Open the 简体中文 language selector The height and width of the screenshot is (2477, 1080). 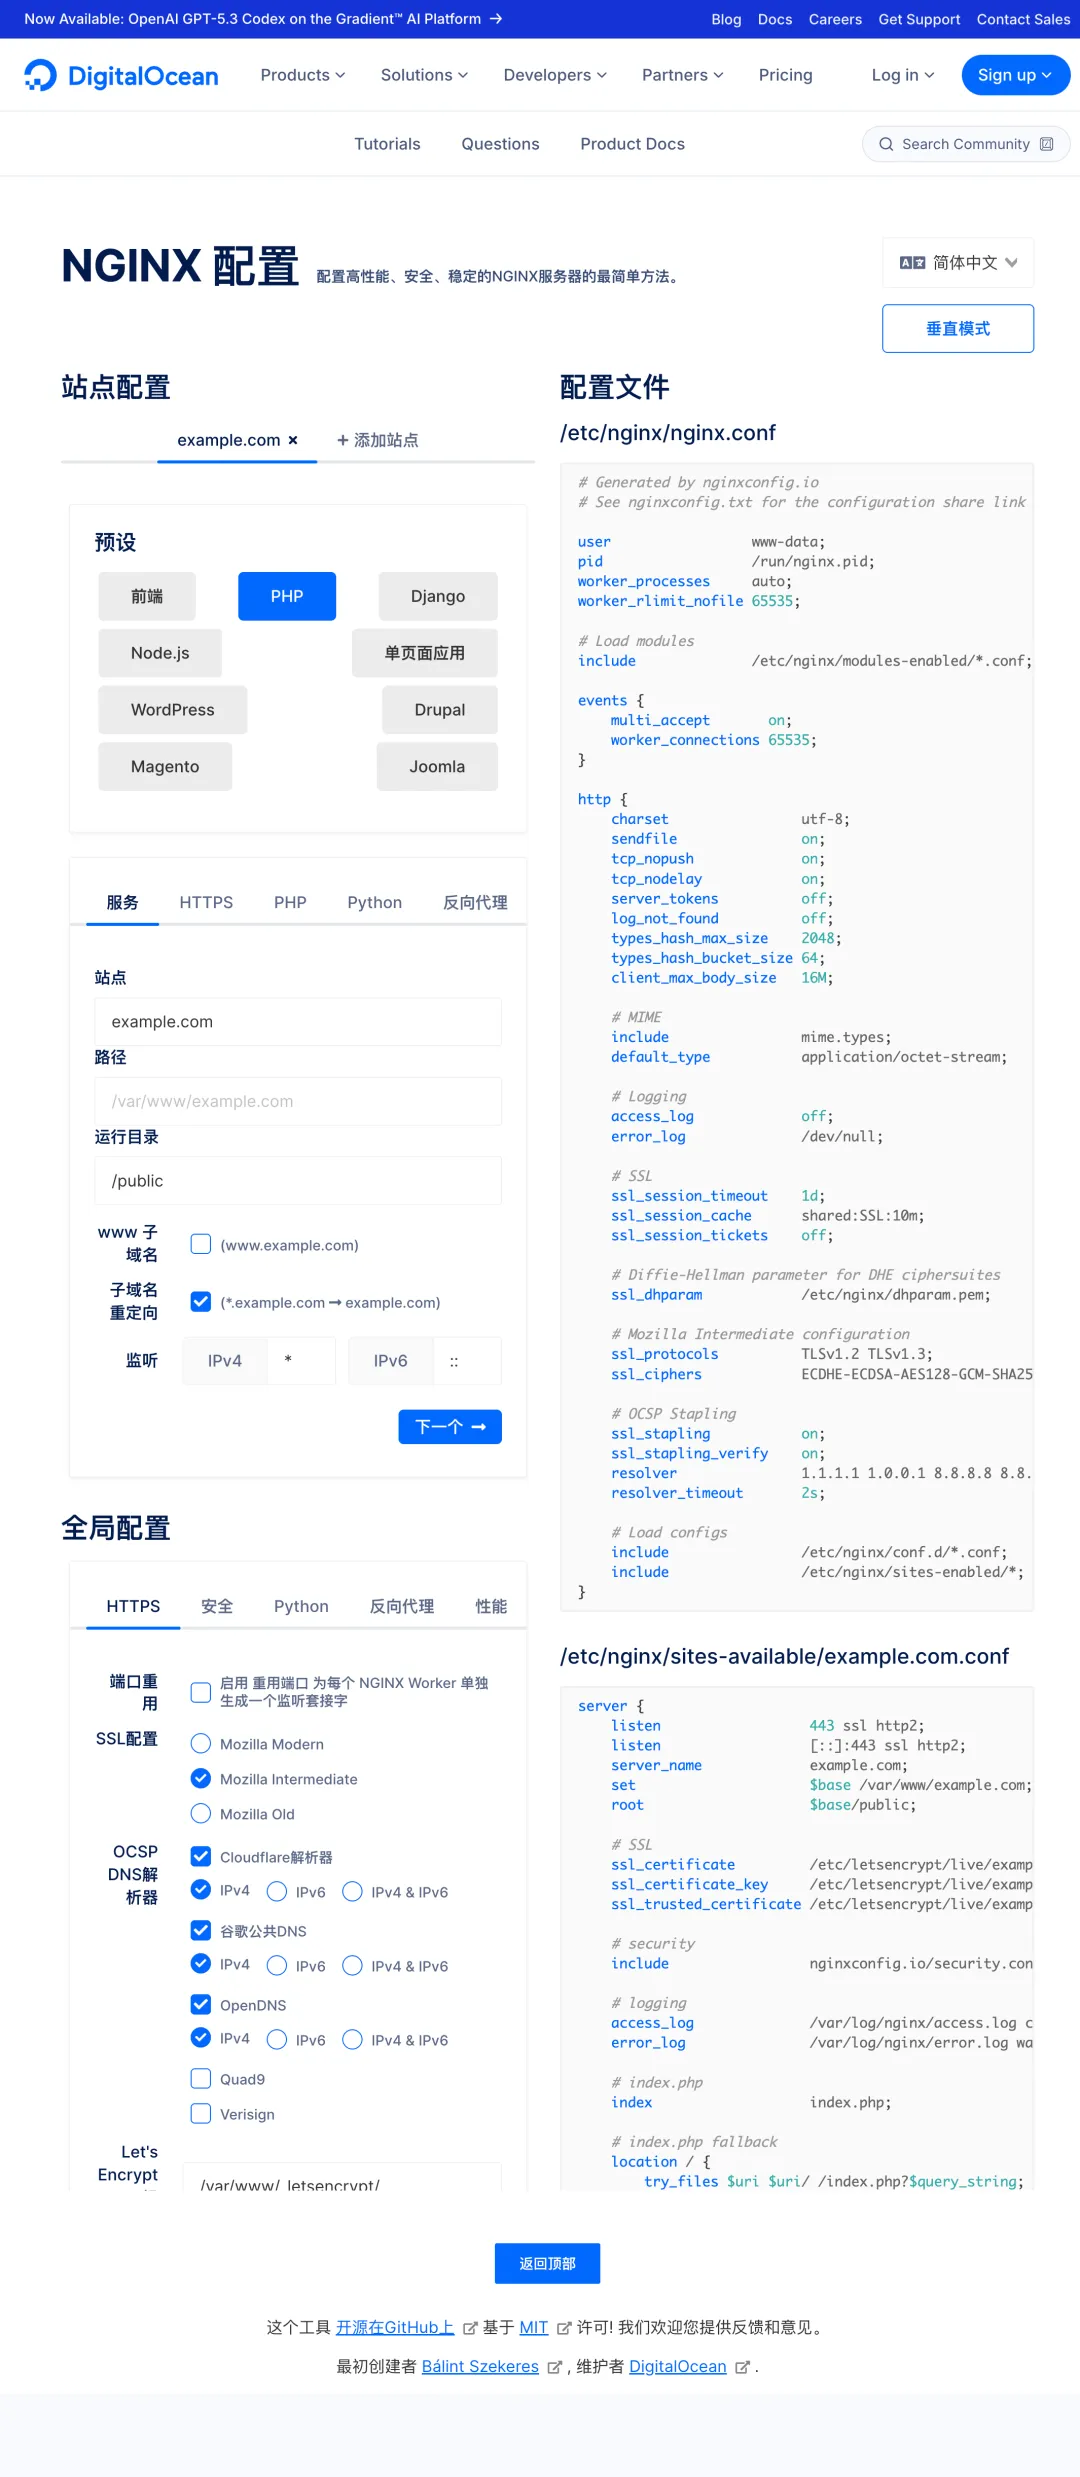[958, 263]
